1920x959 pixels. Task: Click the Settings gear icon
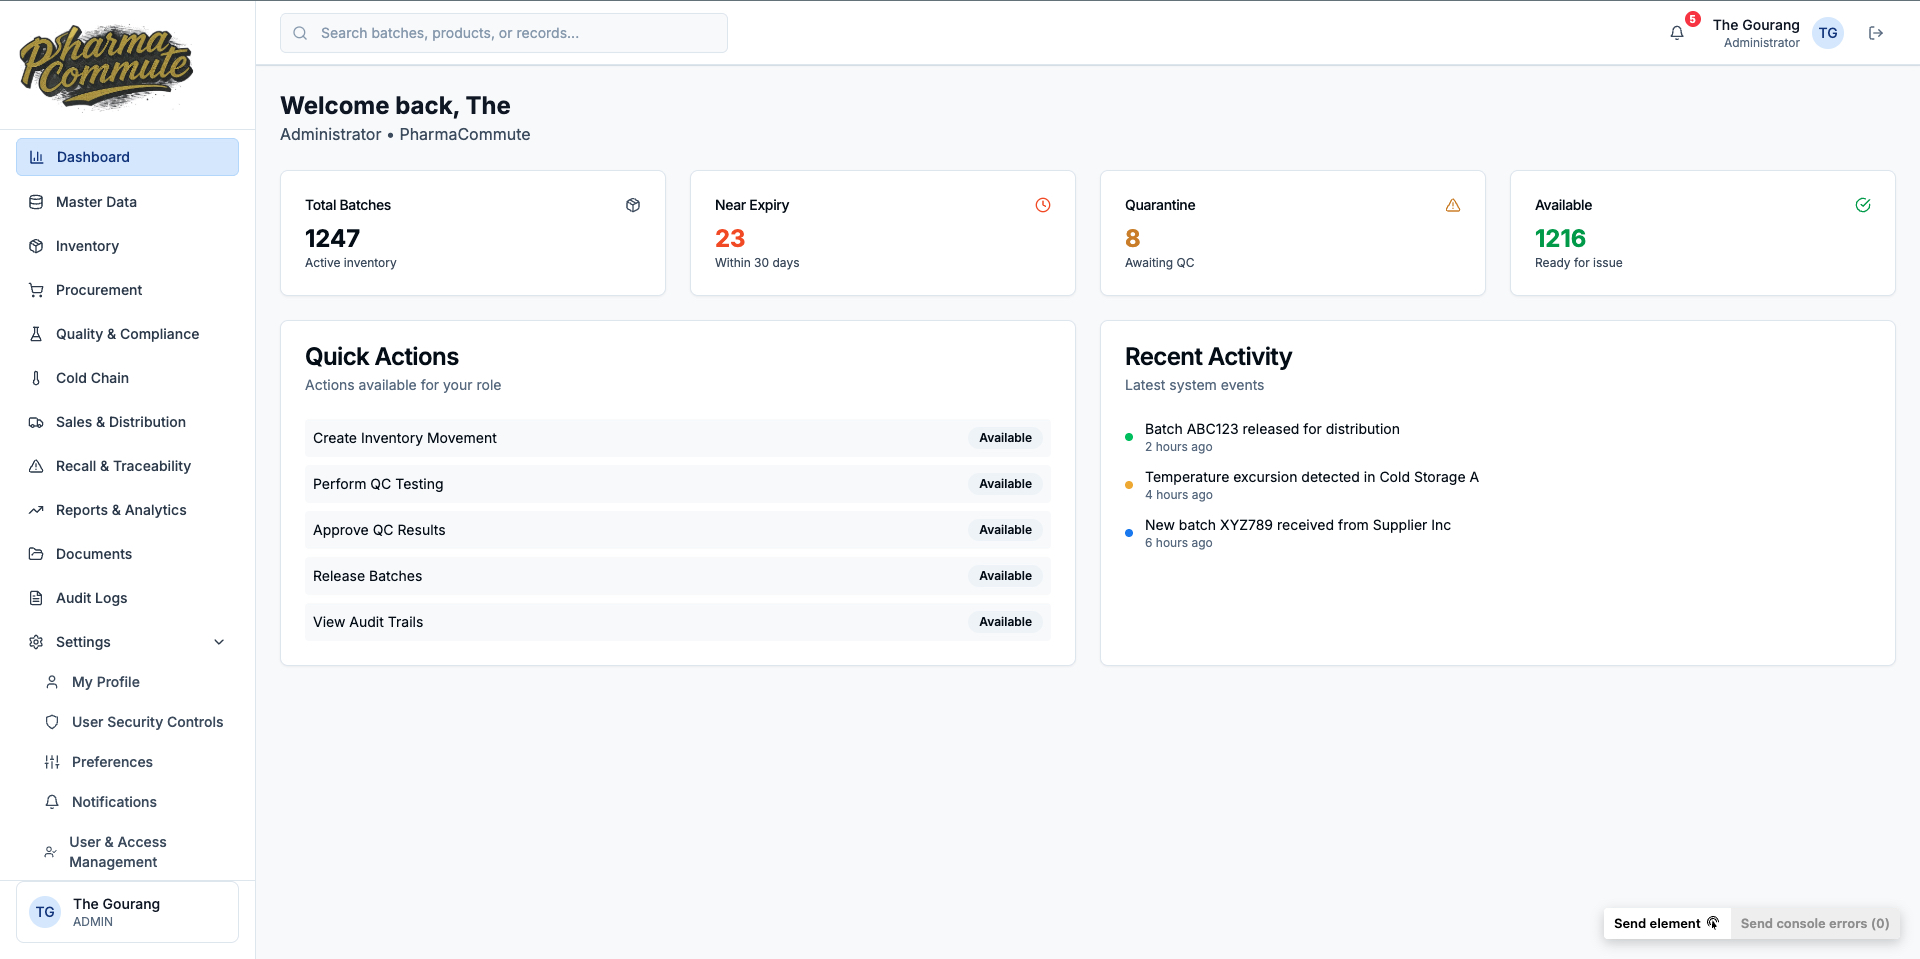tap(36, 642)
